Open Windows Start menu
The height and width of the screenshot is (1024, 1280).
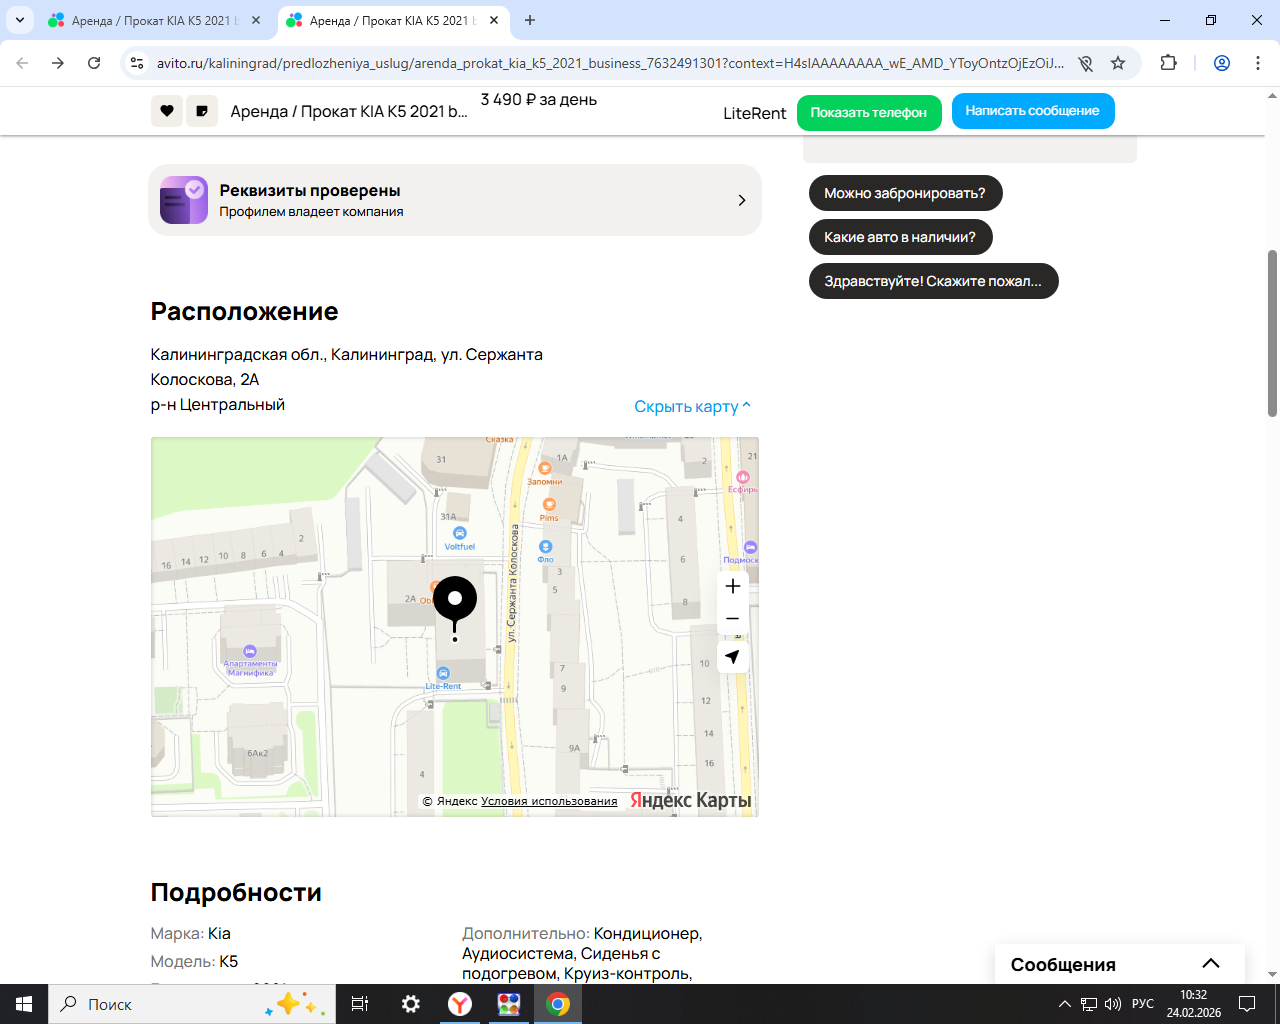(x=24, y=1004)
